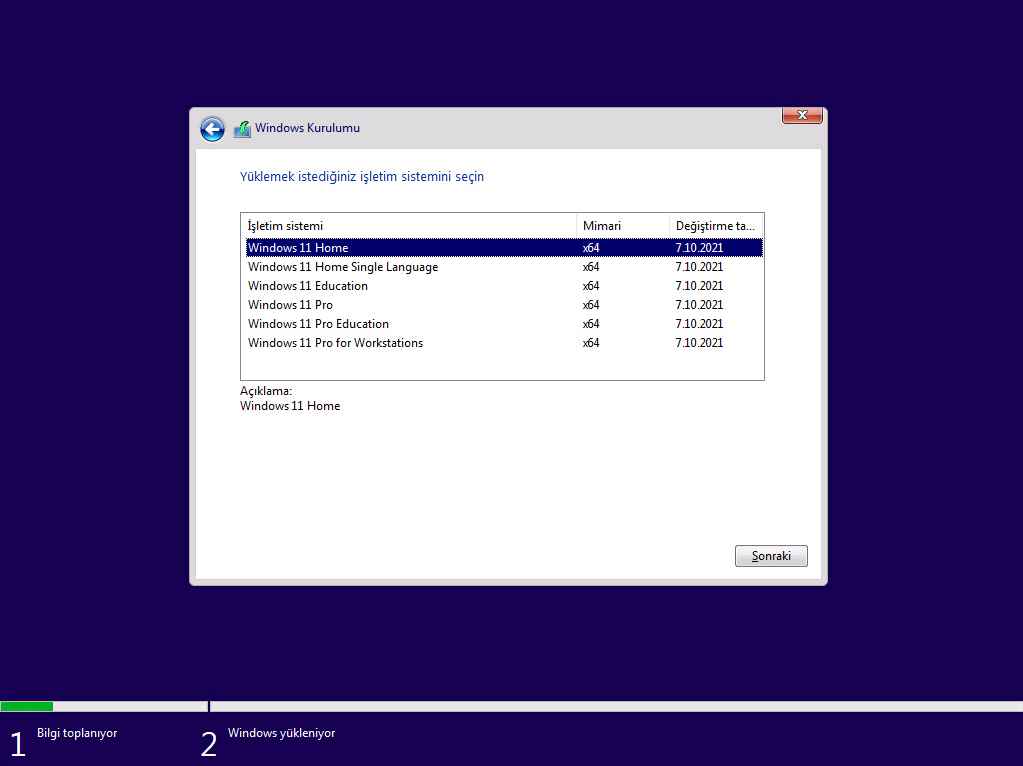Screen dimensions: 1023x766
Task: Select Windows 11 Home Single Language
Action: [343, 267]
